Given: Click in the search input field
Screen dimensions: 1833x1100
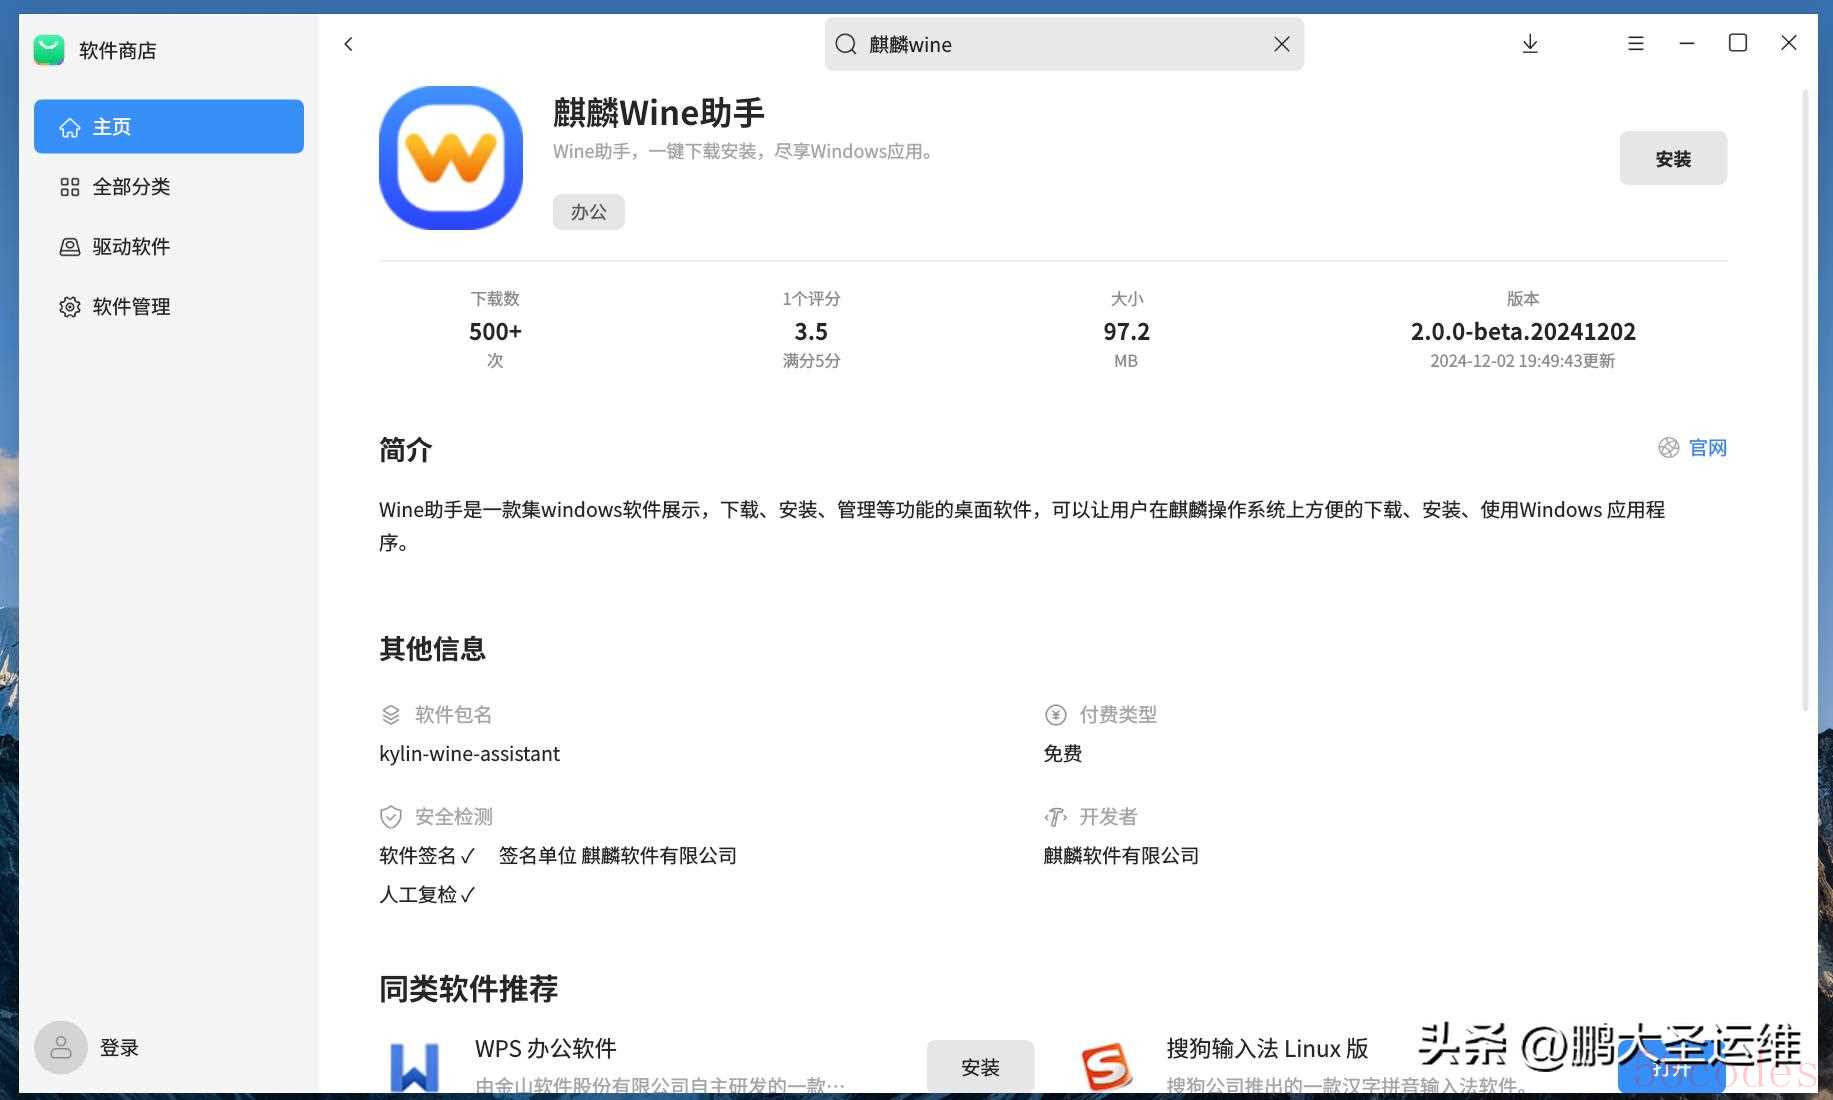Looking at the screenshot, I should point(1060,44).
